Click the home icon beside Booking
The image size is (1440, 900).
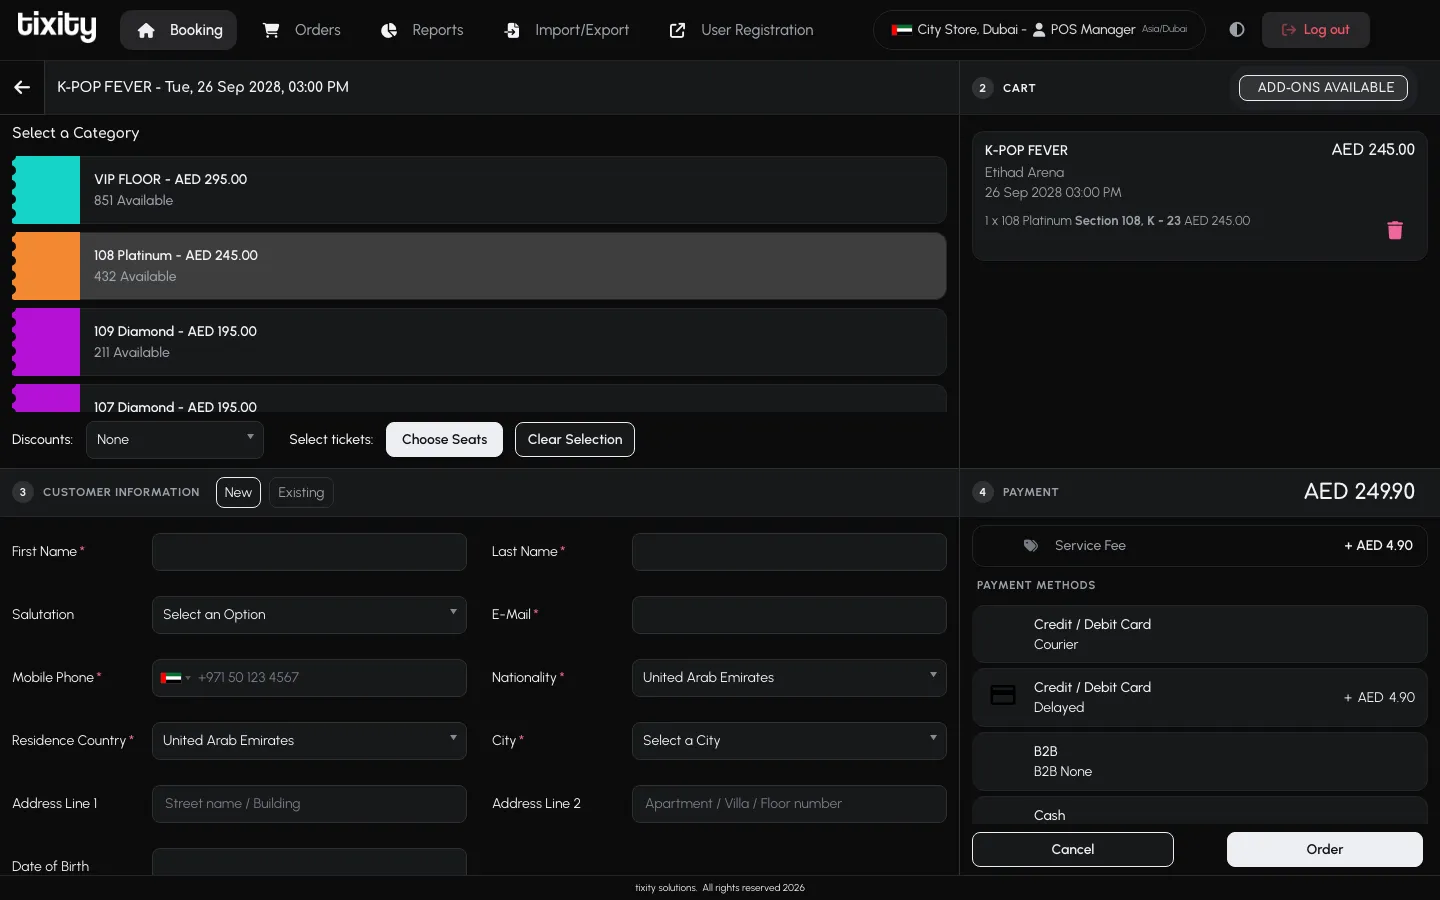[146, 30]
